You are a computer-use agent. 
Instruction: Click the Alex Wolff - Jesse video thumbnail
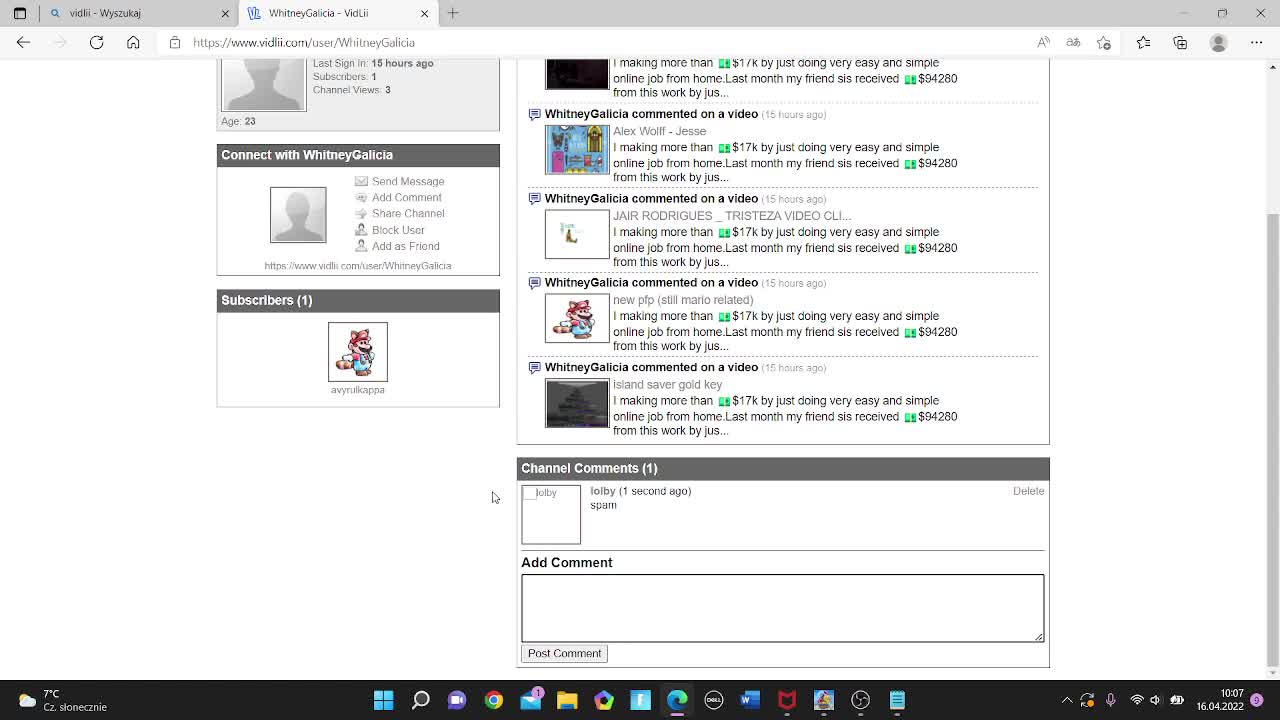click(577, 150)
